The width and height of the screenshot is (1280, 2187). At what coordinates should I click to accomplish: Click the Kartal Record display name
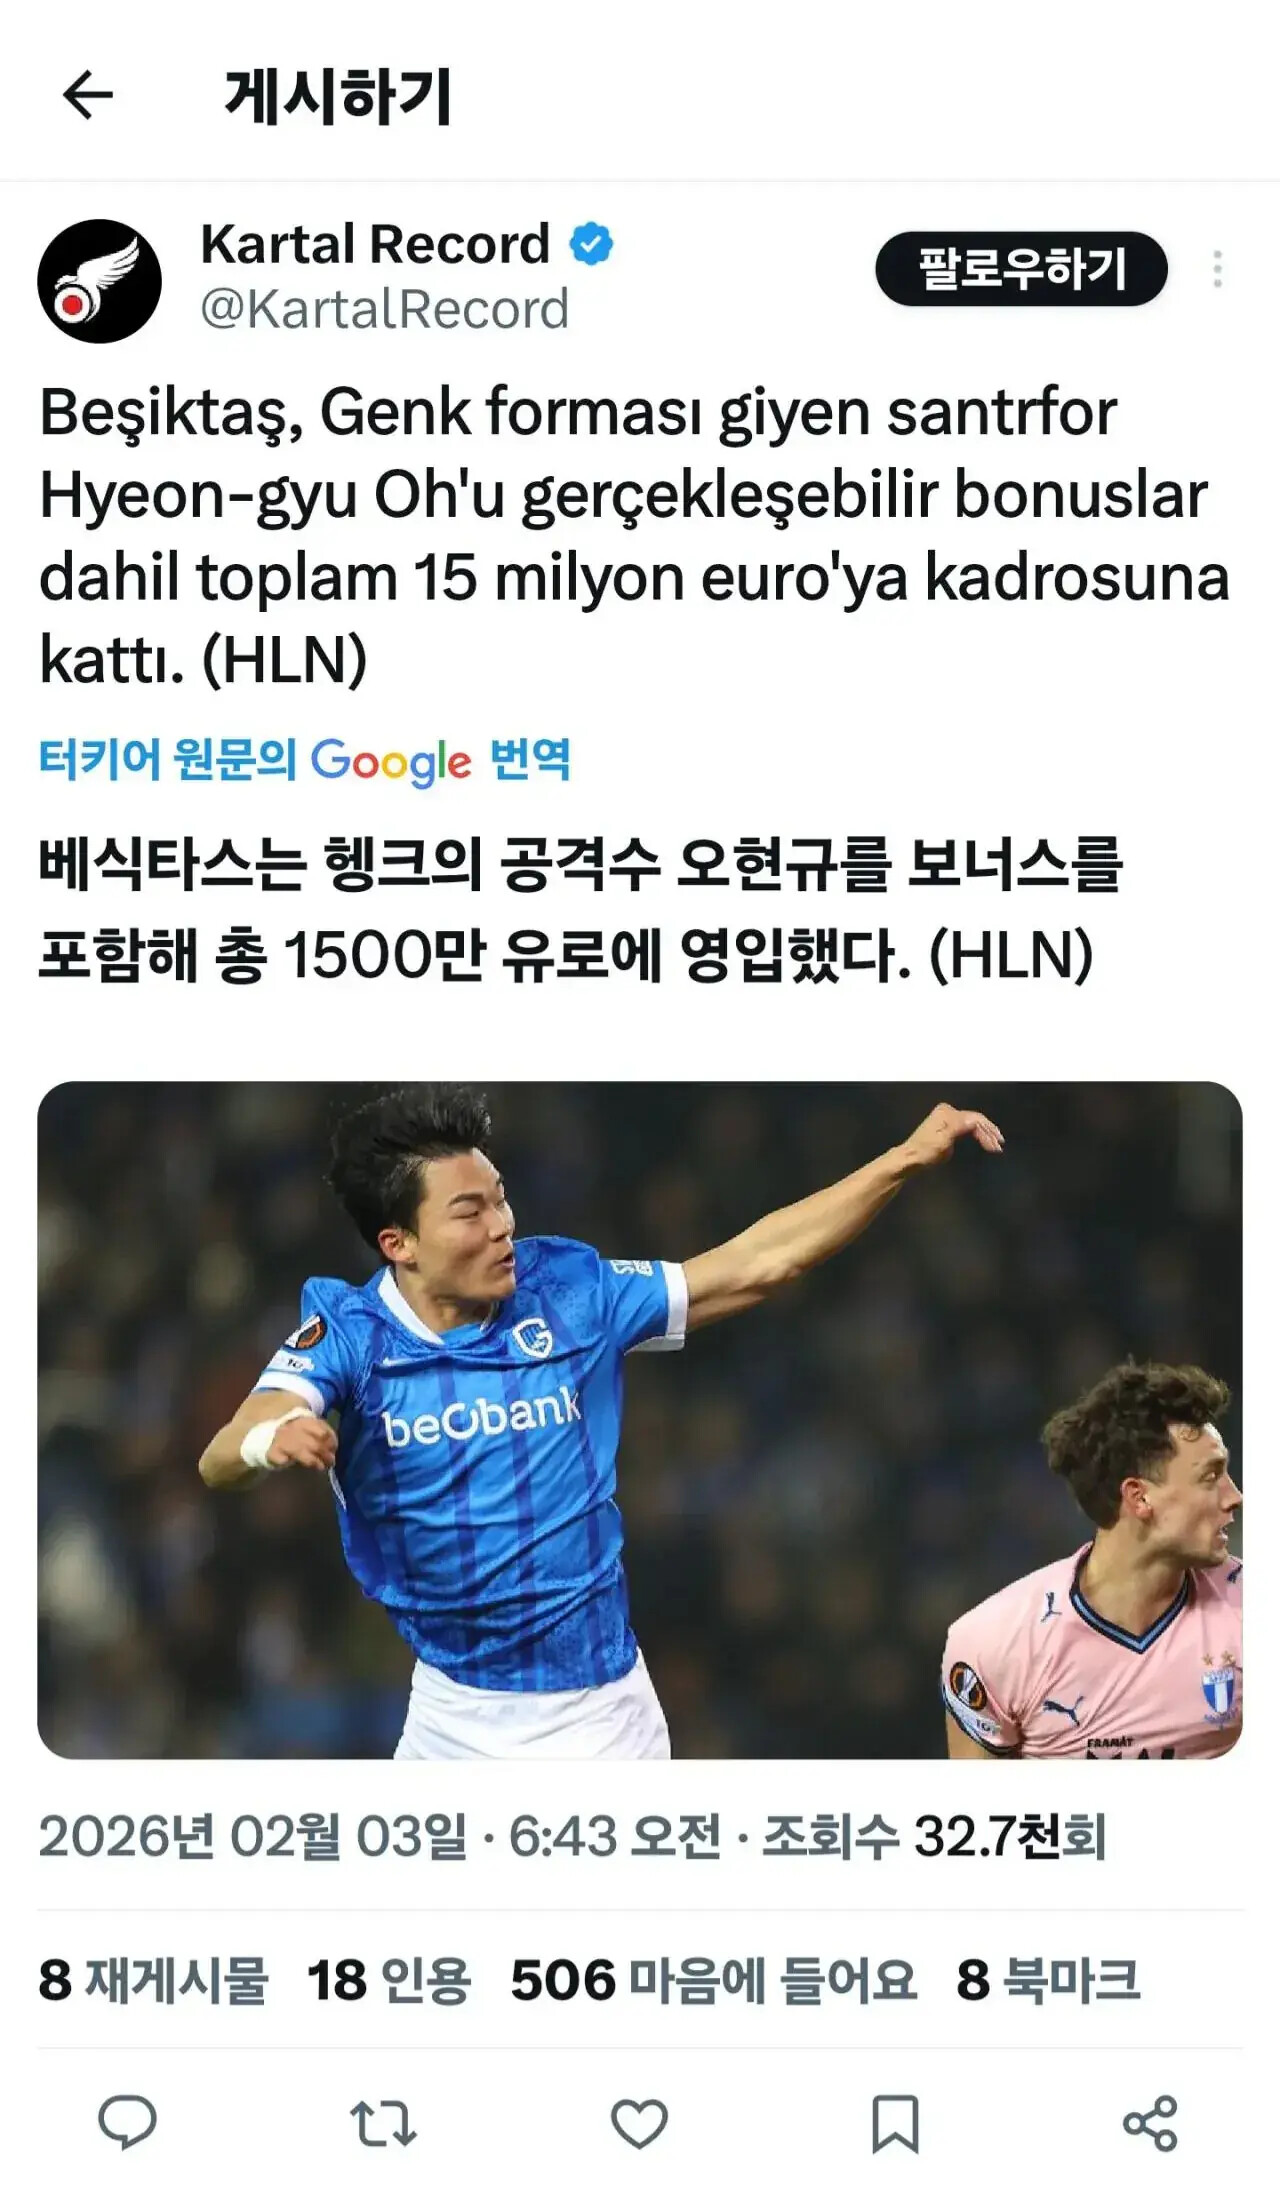click(375, 244)
